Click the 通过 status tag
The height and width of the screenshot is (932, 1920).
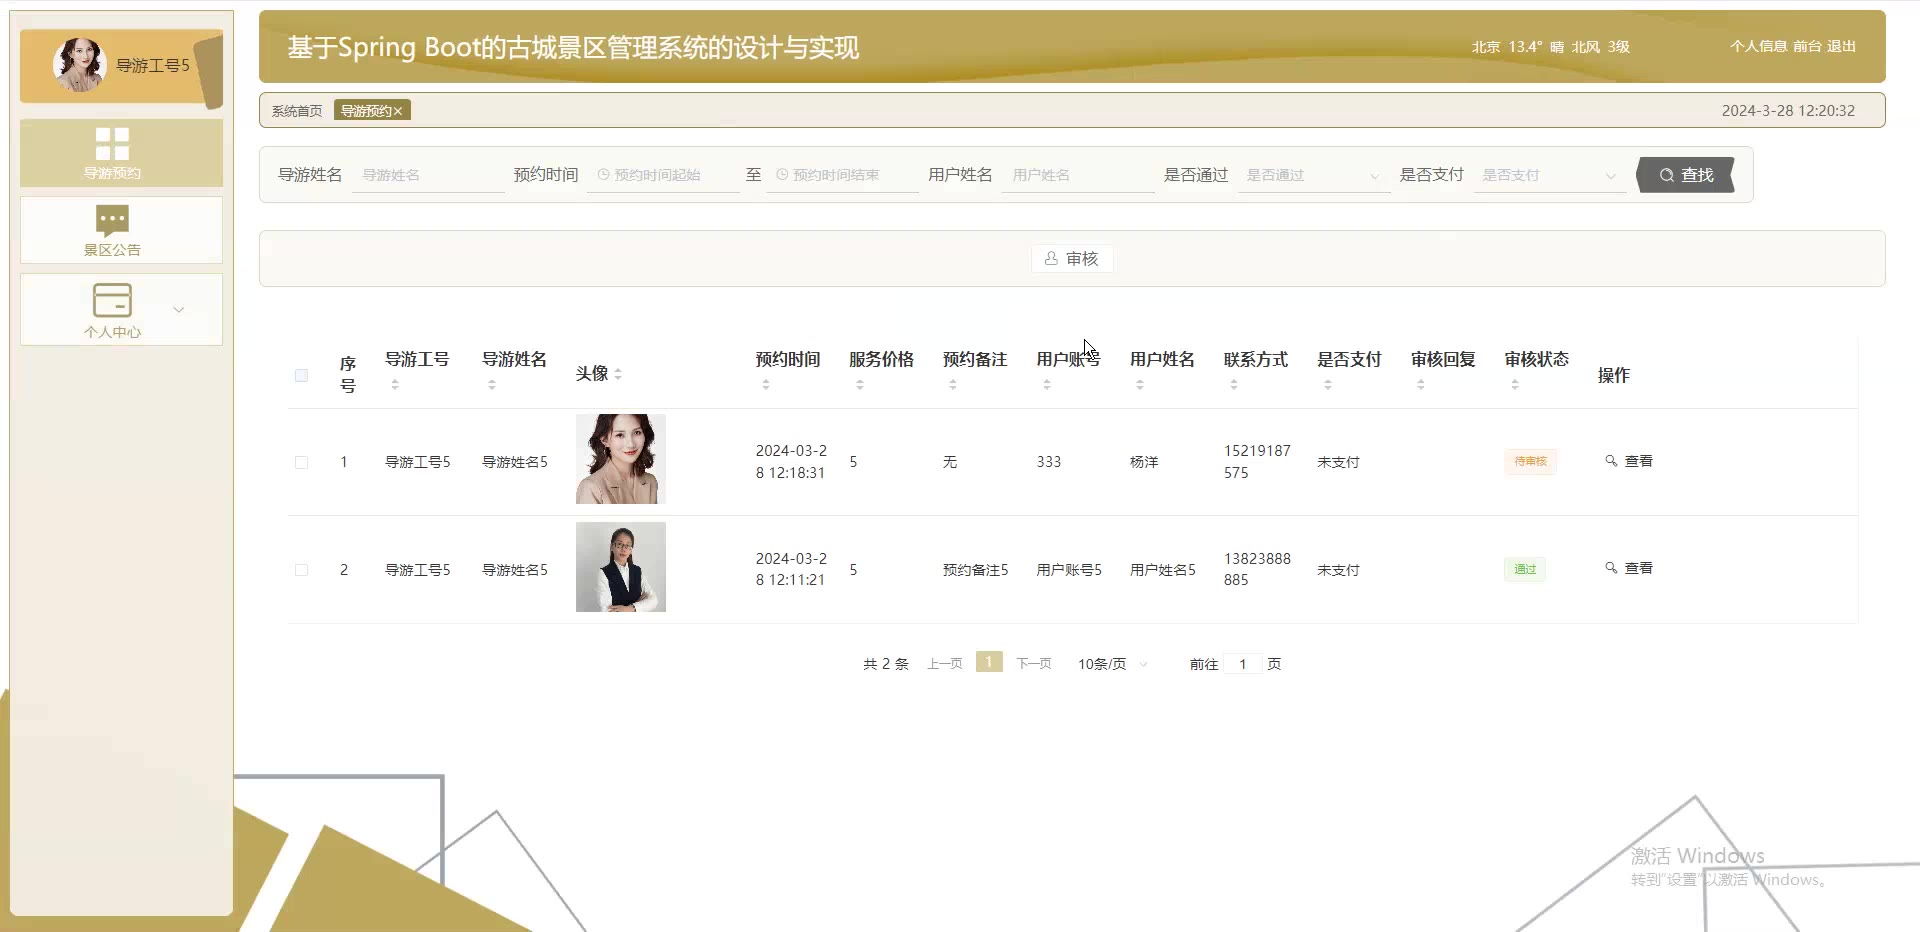pyautogui.click(x=1525, y=569)
